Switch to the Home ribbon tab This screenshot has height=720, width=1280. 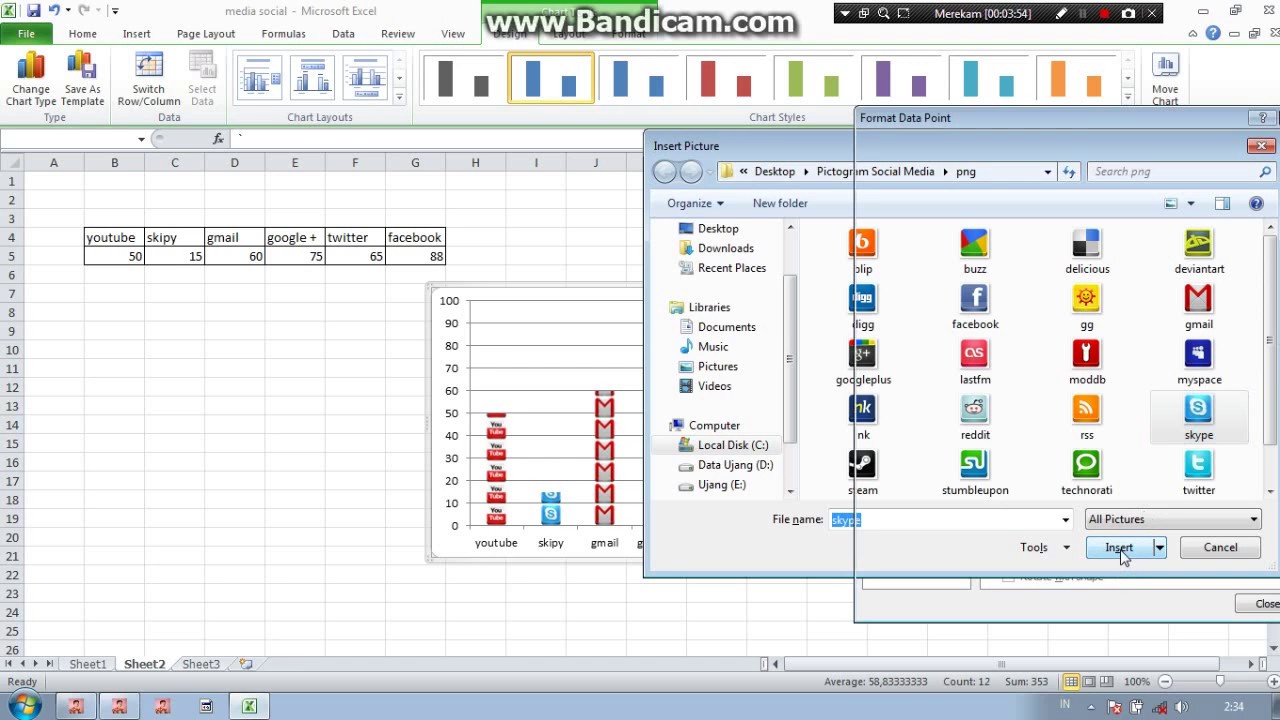(x=83, y=33)
